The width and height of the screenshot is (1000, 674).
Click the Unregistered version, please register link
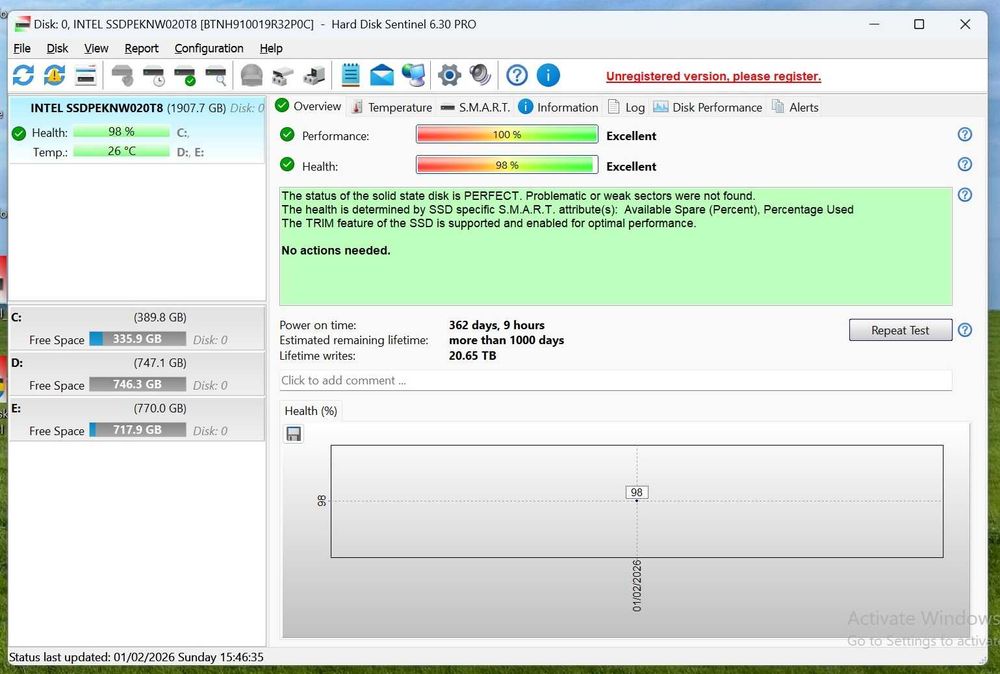pyautogui.click(x=714, y=77)
